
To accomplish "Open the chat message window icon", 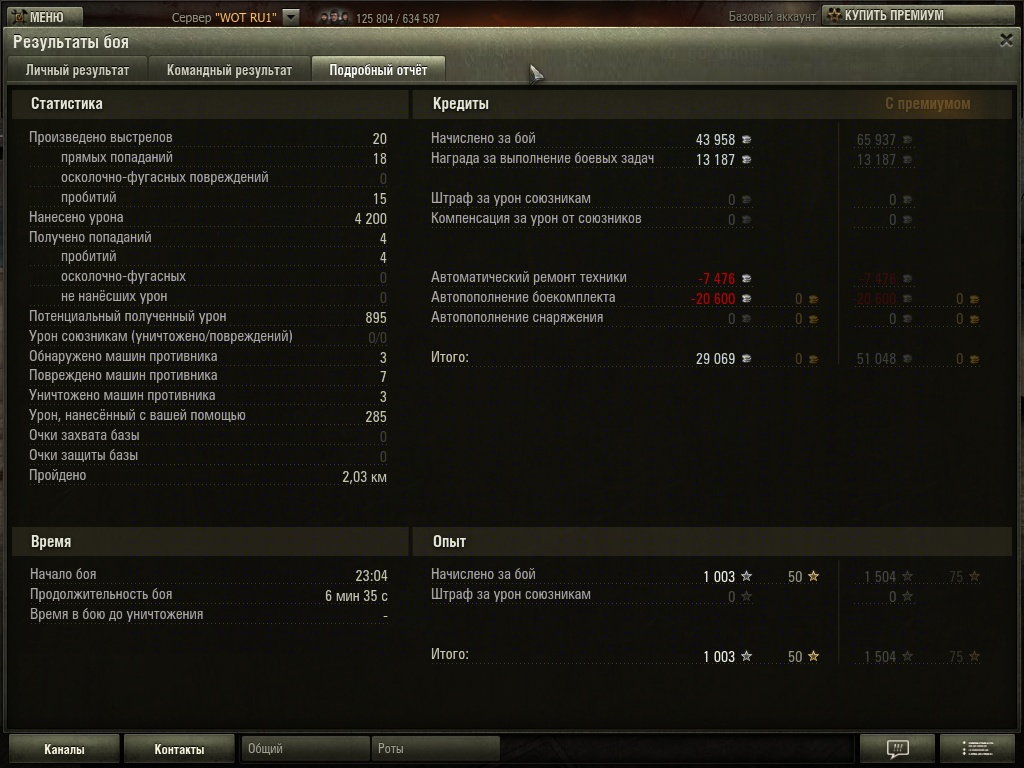I will pos(898,748).
